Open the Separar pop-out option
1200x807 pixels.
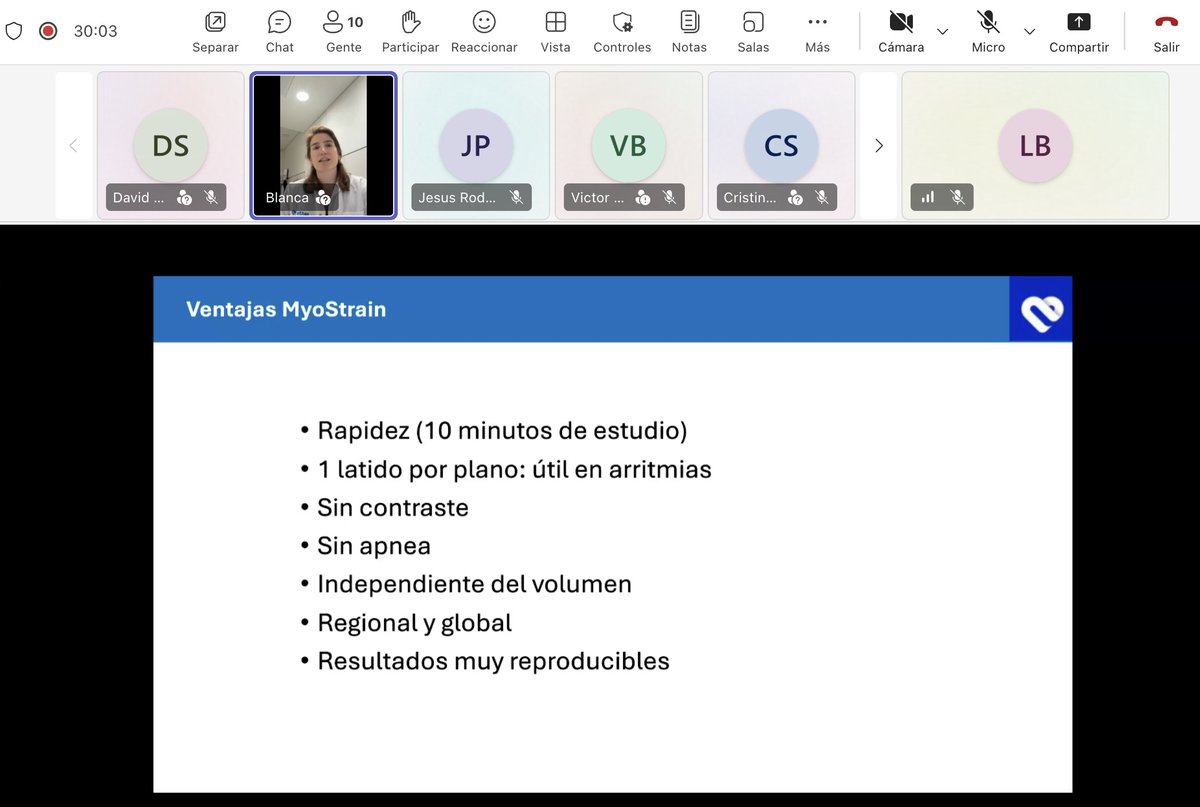[x=215, y=32]
